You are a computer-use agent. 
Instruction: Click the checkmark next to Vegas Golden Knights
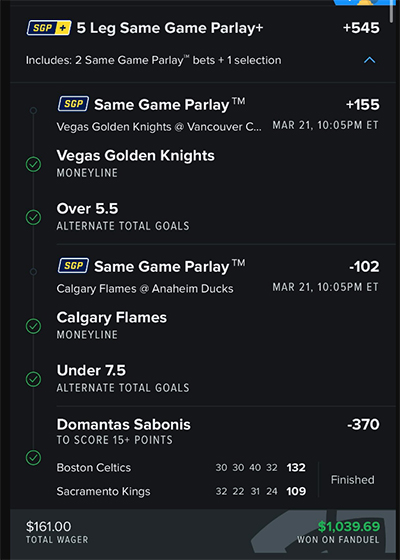33,164
